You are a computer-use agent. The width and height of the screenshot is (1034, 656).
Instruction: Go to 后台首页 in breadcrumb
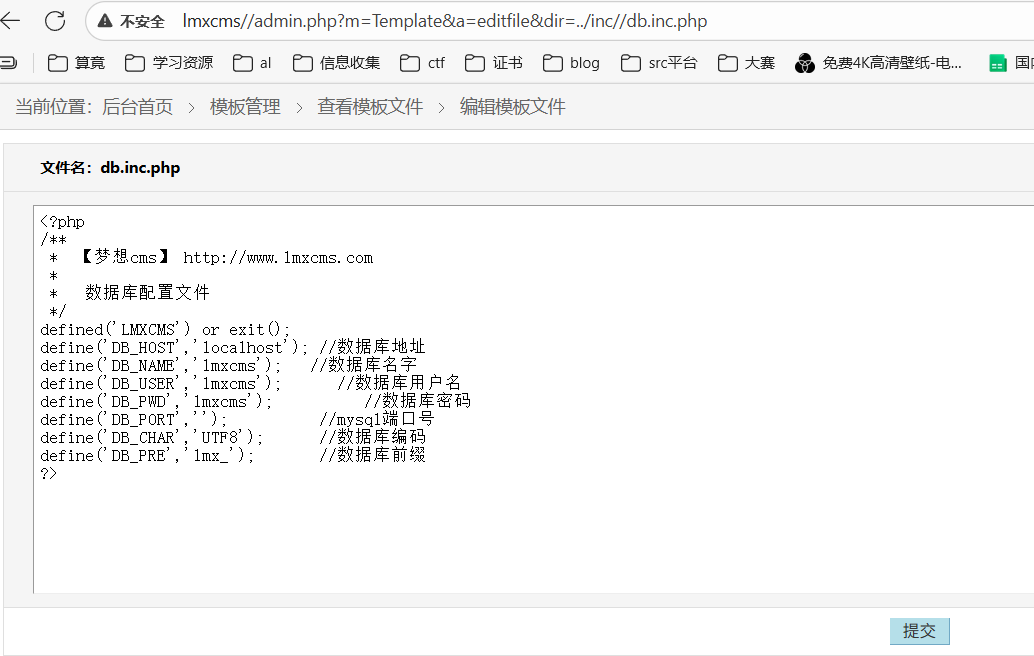tap(137, 107)
